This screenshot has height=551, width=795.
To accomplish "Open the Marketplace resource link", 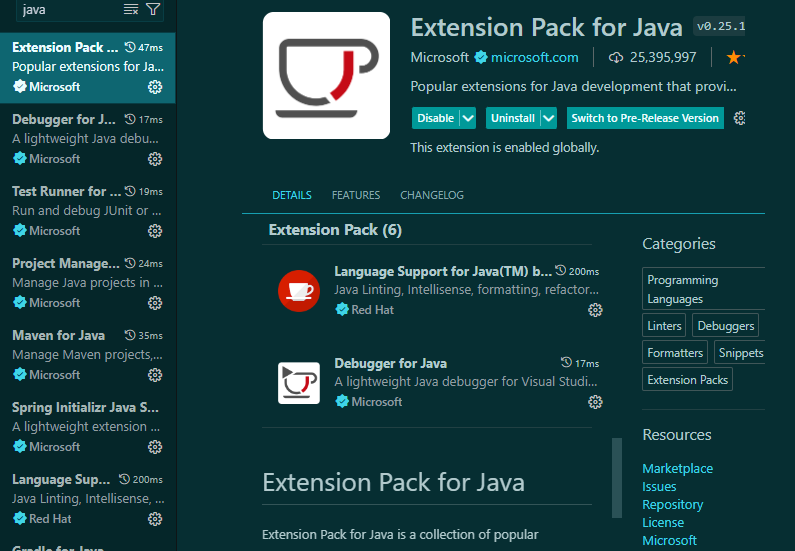I will point(677,468).
